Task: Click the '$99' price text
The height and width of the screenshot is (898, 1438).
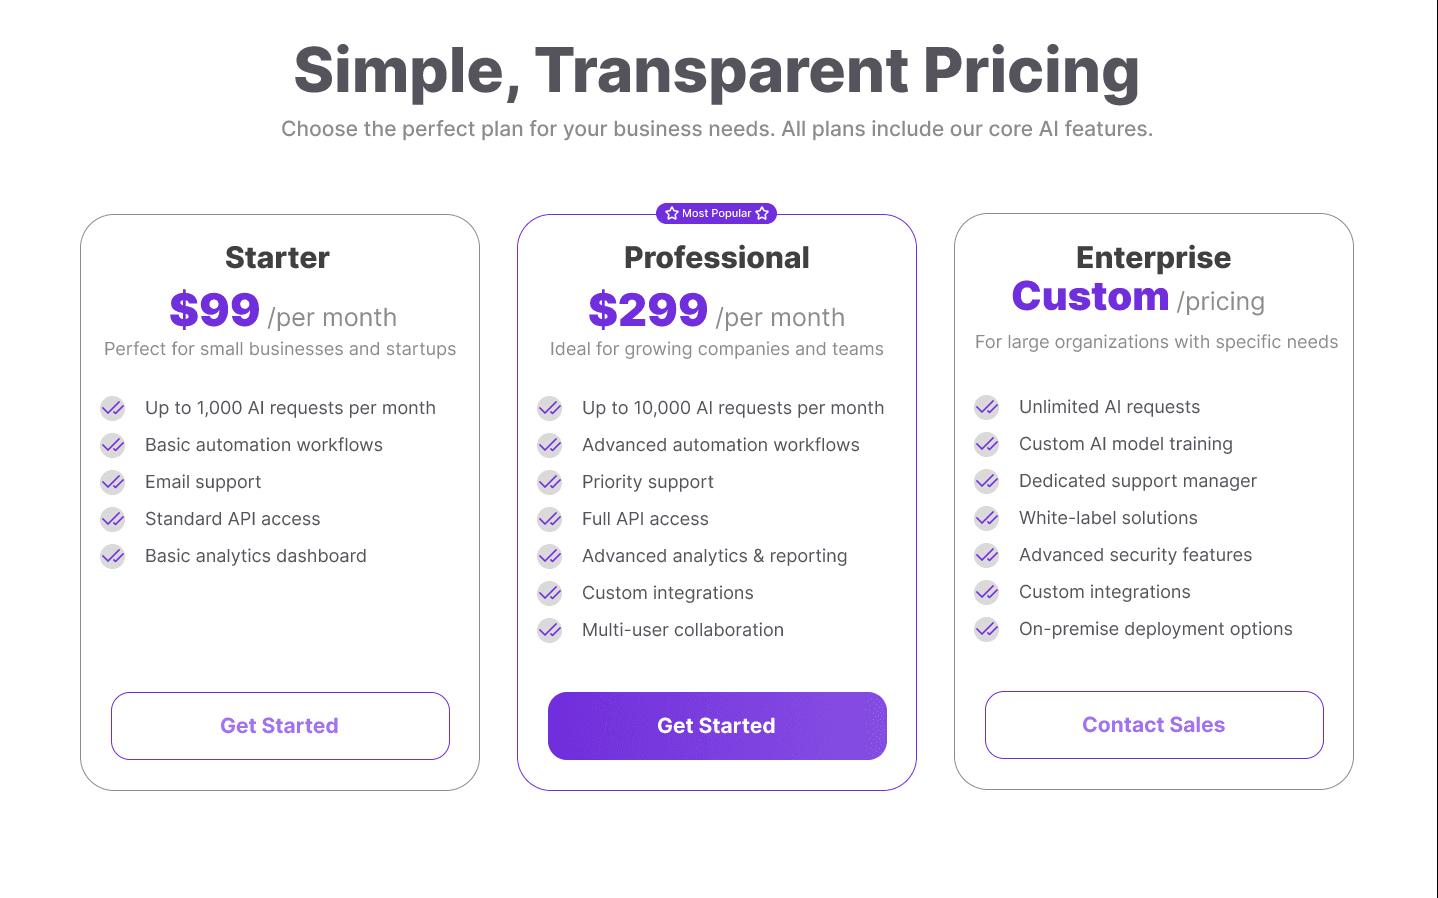Action: tap(214, 311)
